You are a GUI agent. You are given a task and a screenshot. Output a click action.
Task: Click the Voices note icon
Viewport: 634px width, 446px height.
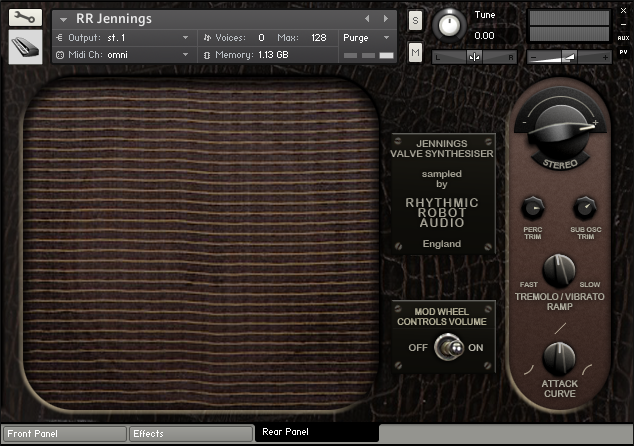[207, 38]
